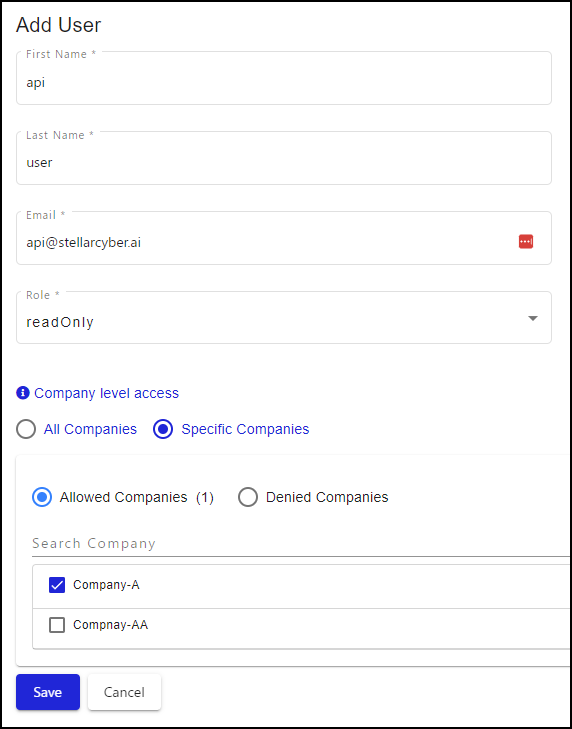Viewport: 572px width, 729px height.
Task: Click the Compnay-AA list row label
Action: click(x=111, y=625)
